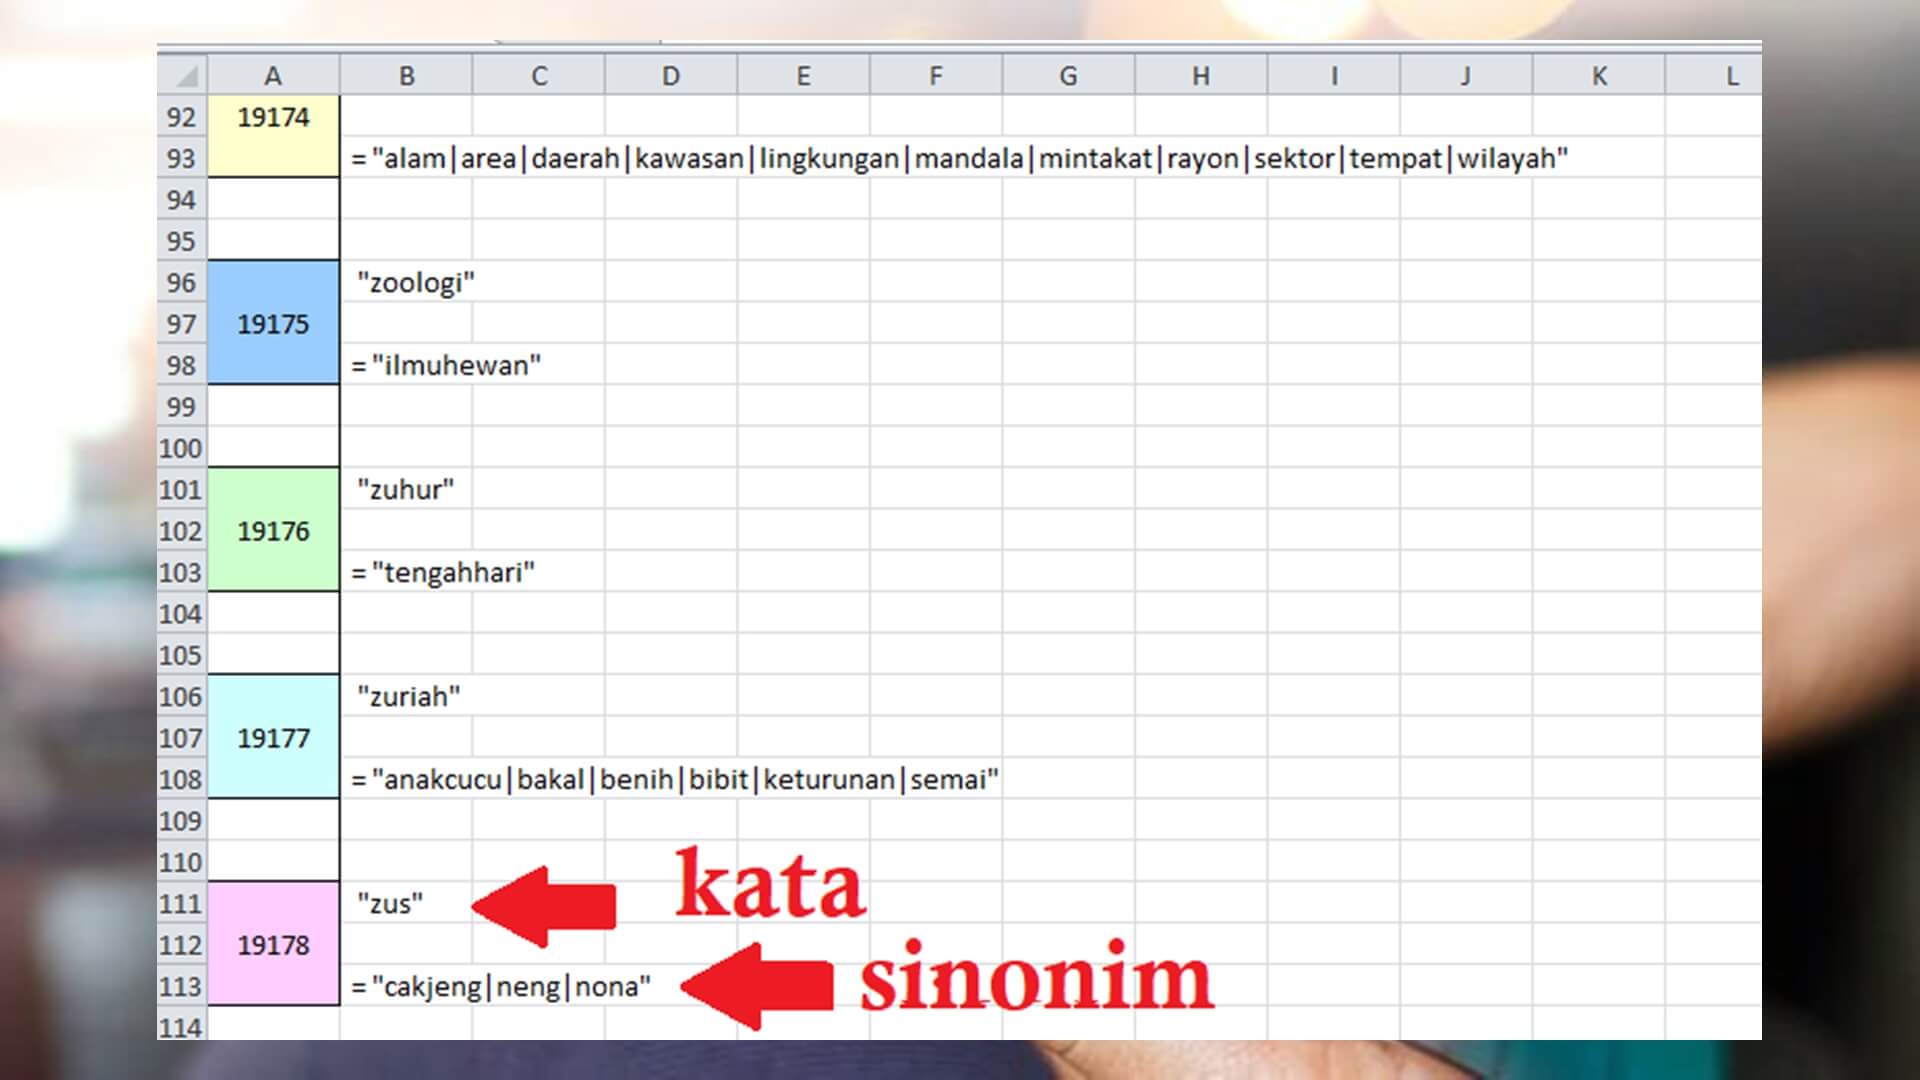
Task: Select the pink cell containing 19178
Action: click(x=273, y=944)
